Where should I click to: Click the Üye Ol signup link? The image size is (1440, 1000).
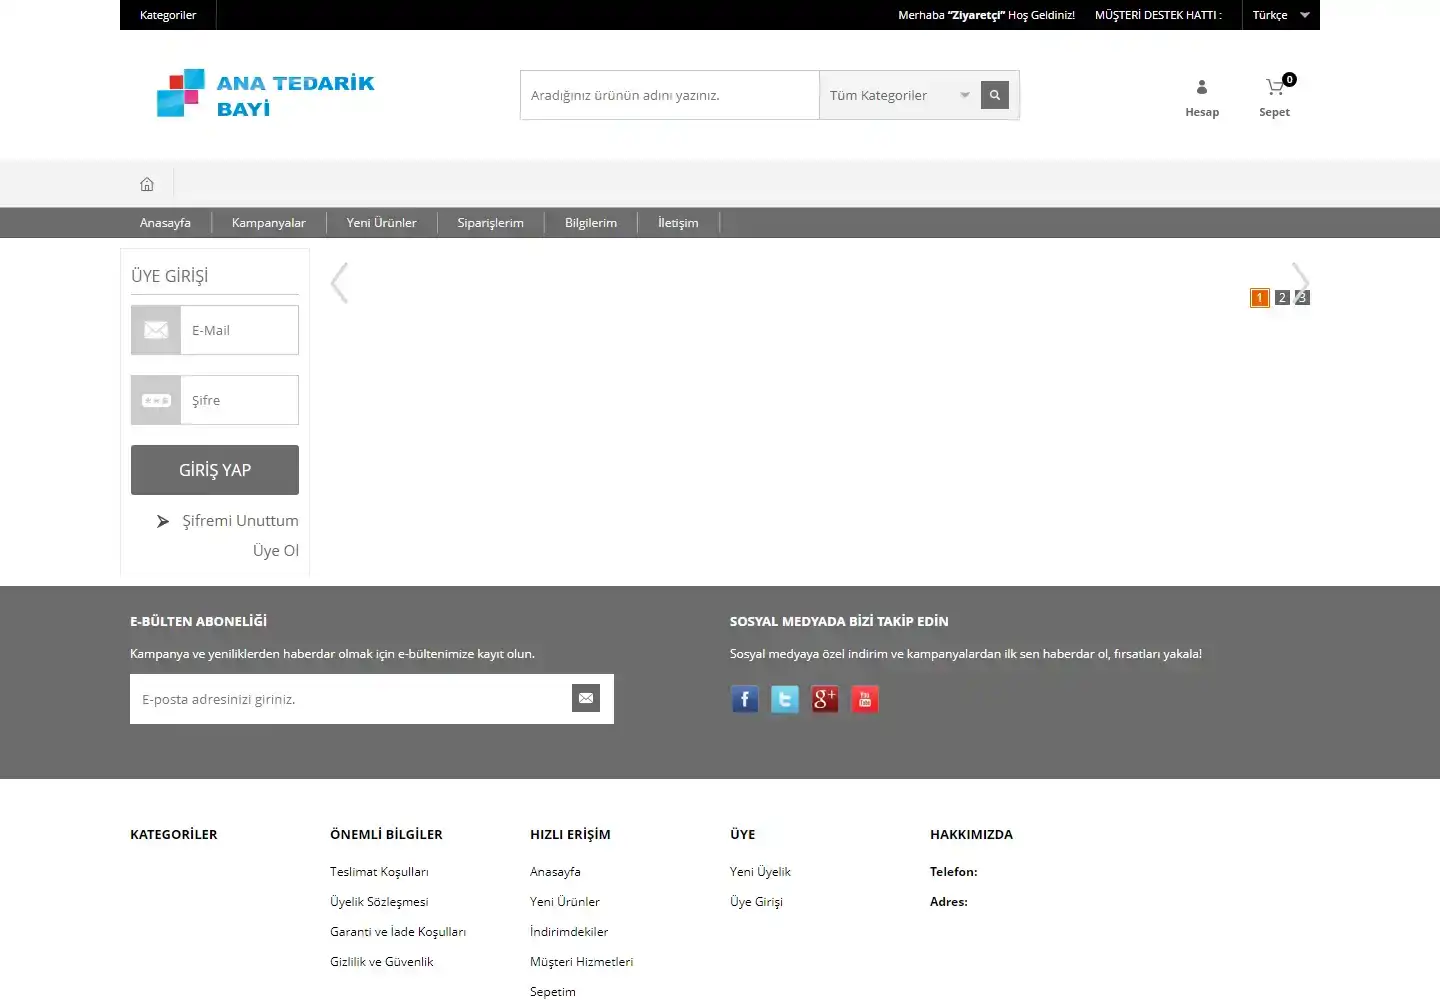(276, 551)
